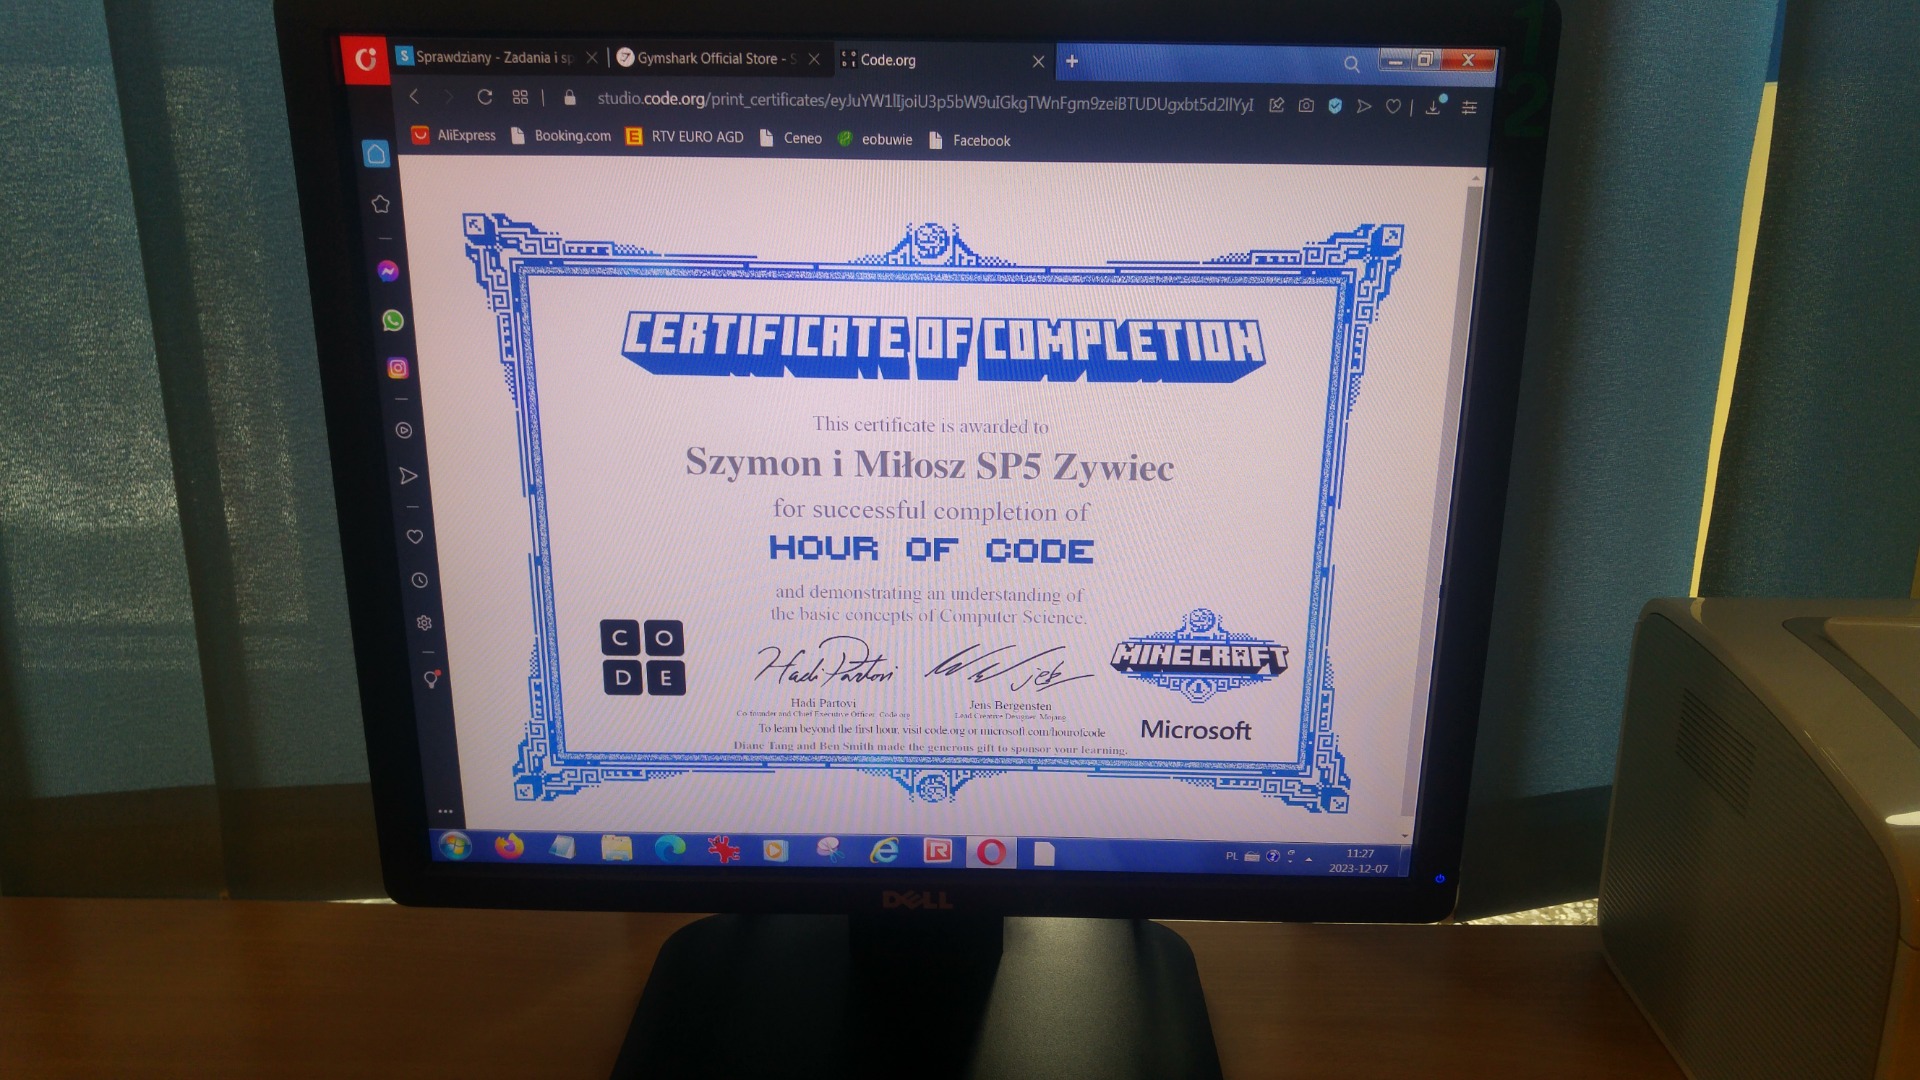Take a snapshot with the camera icon
Viewport: 1920px width, 1080px height.
pos(1306,105)
